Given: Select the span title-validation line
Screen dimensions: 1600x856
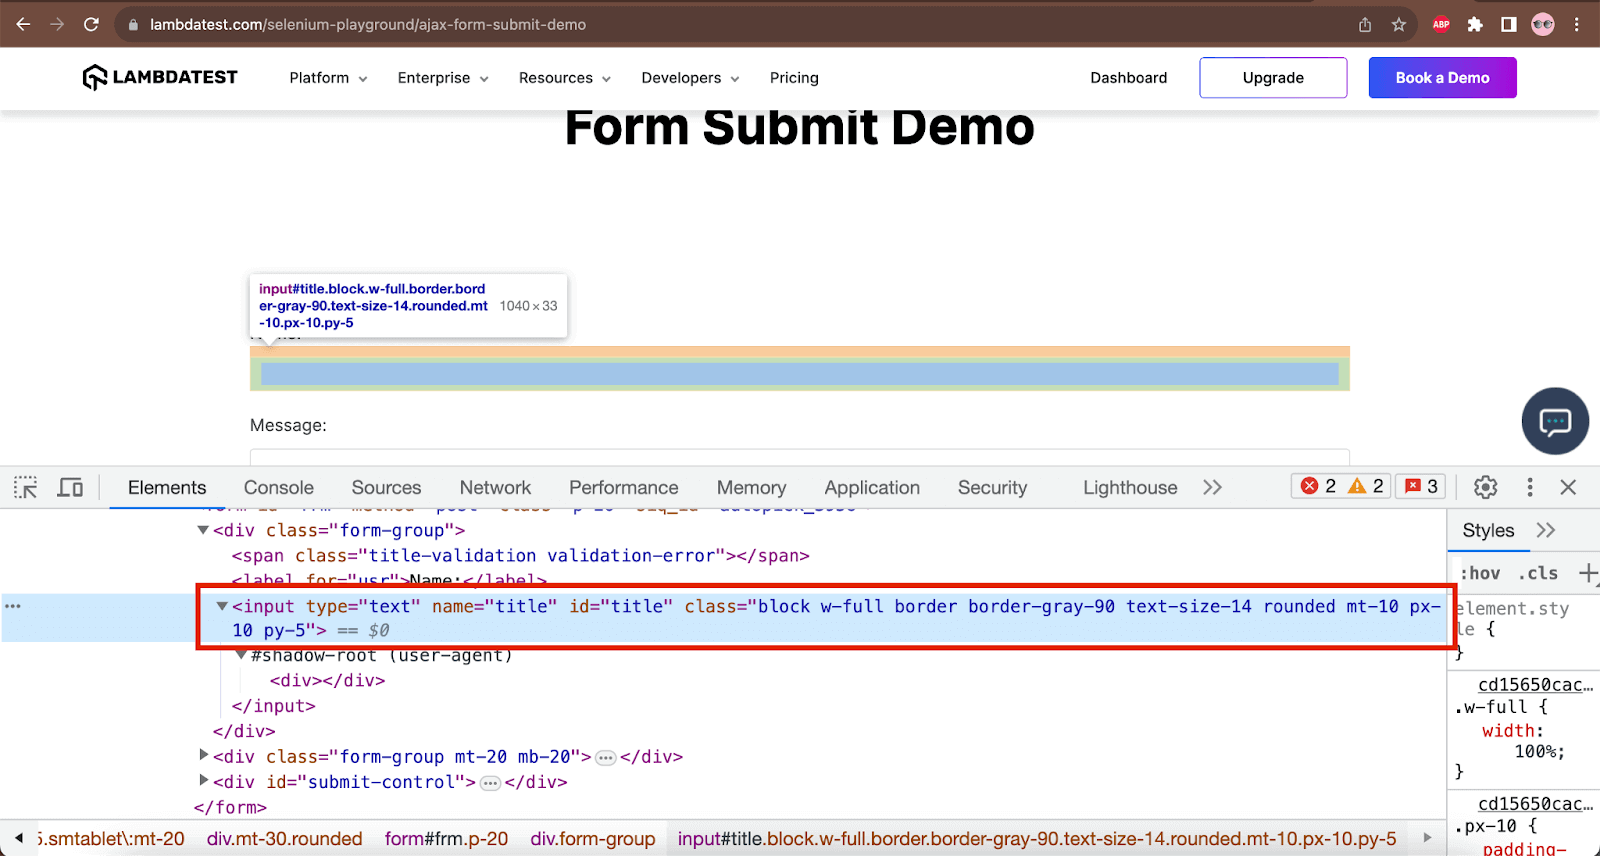Looking at the screenshot, I should (521, 555).
